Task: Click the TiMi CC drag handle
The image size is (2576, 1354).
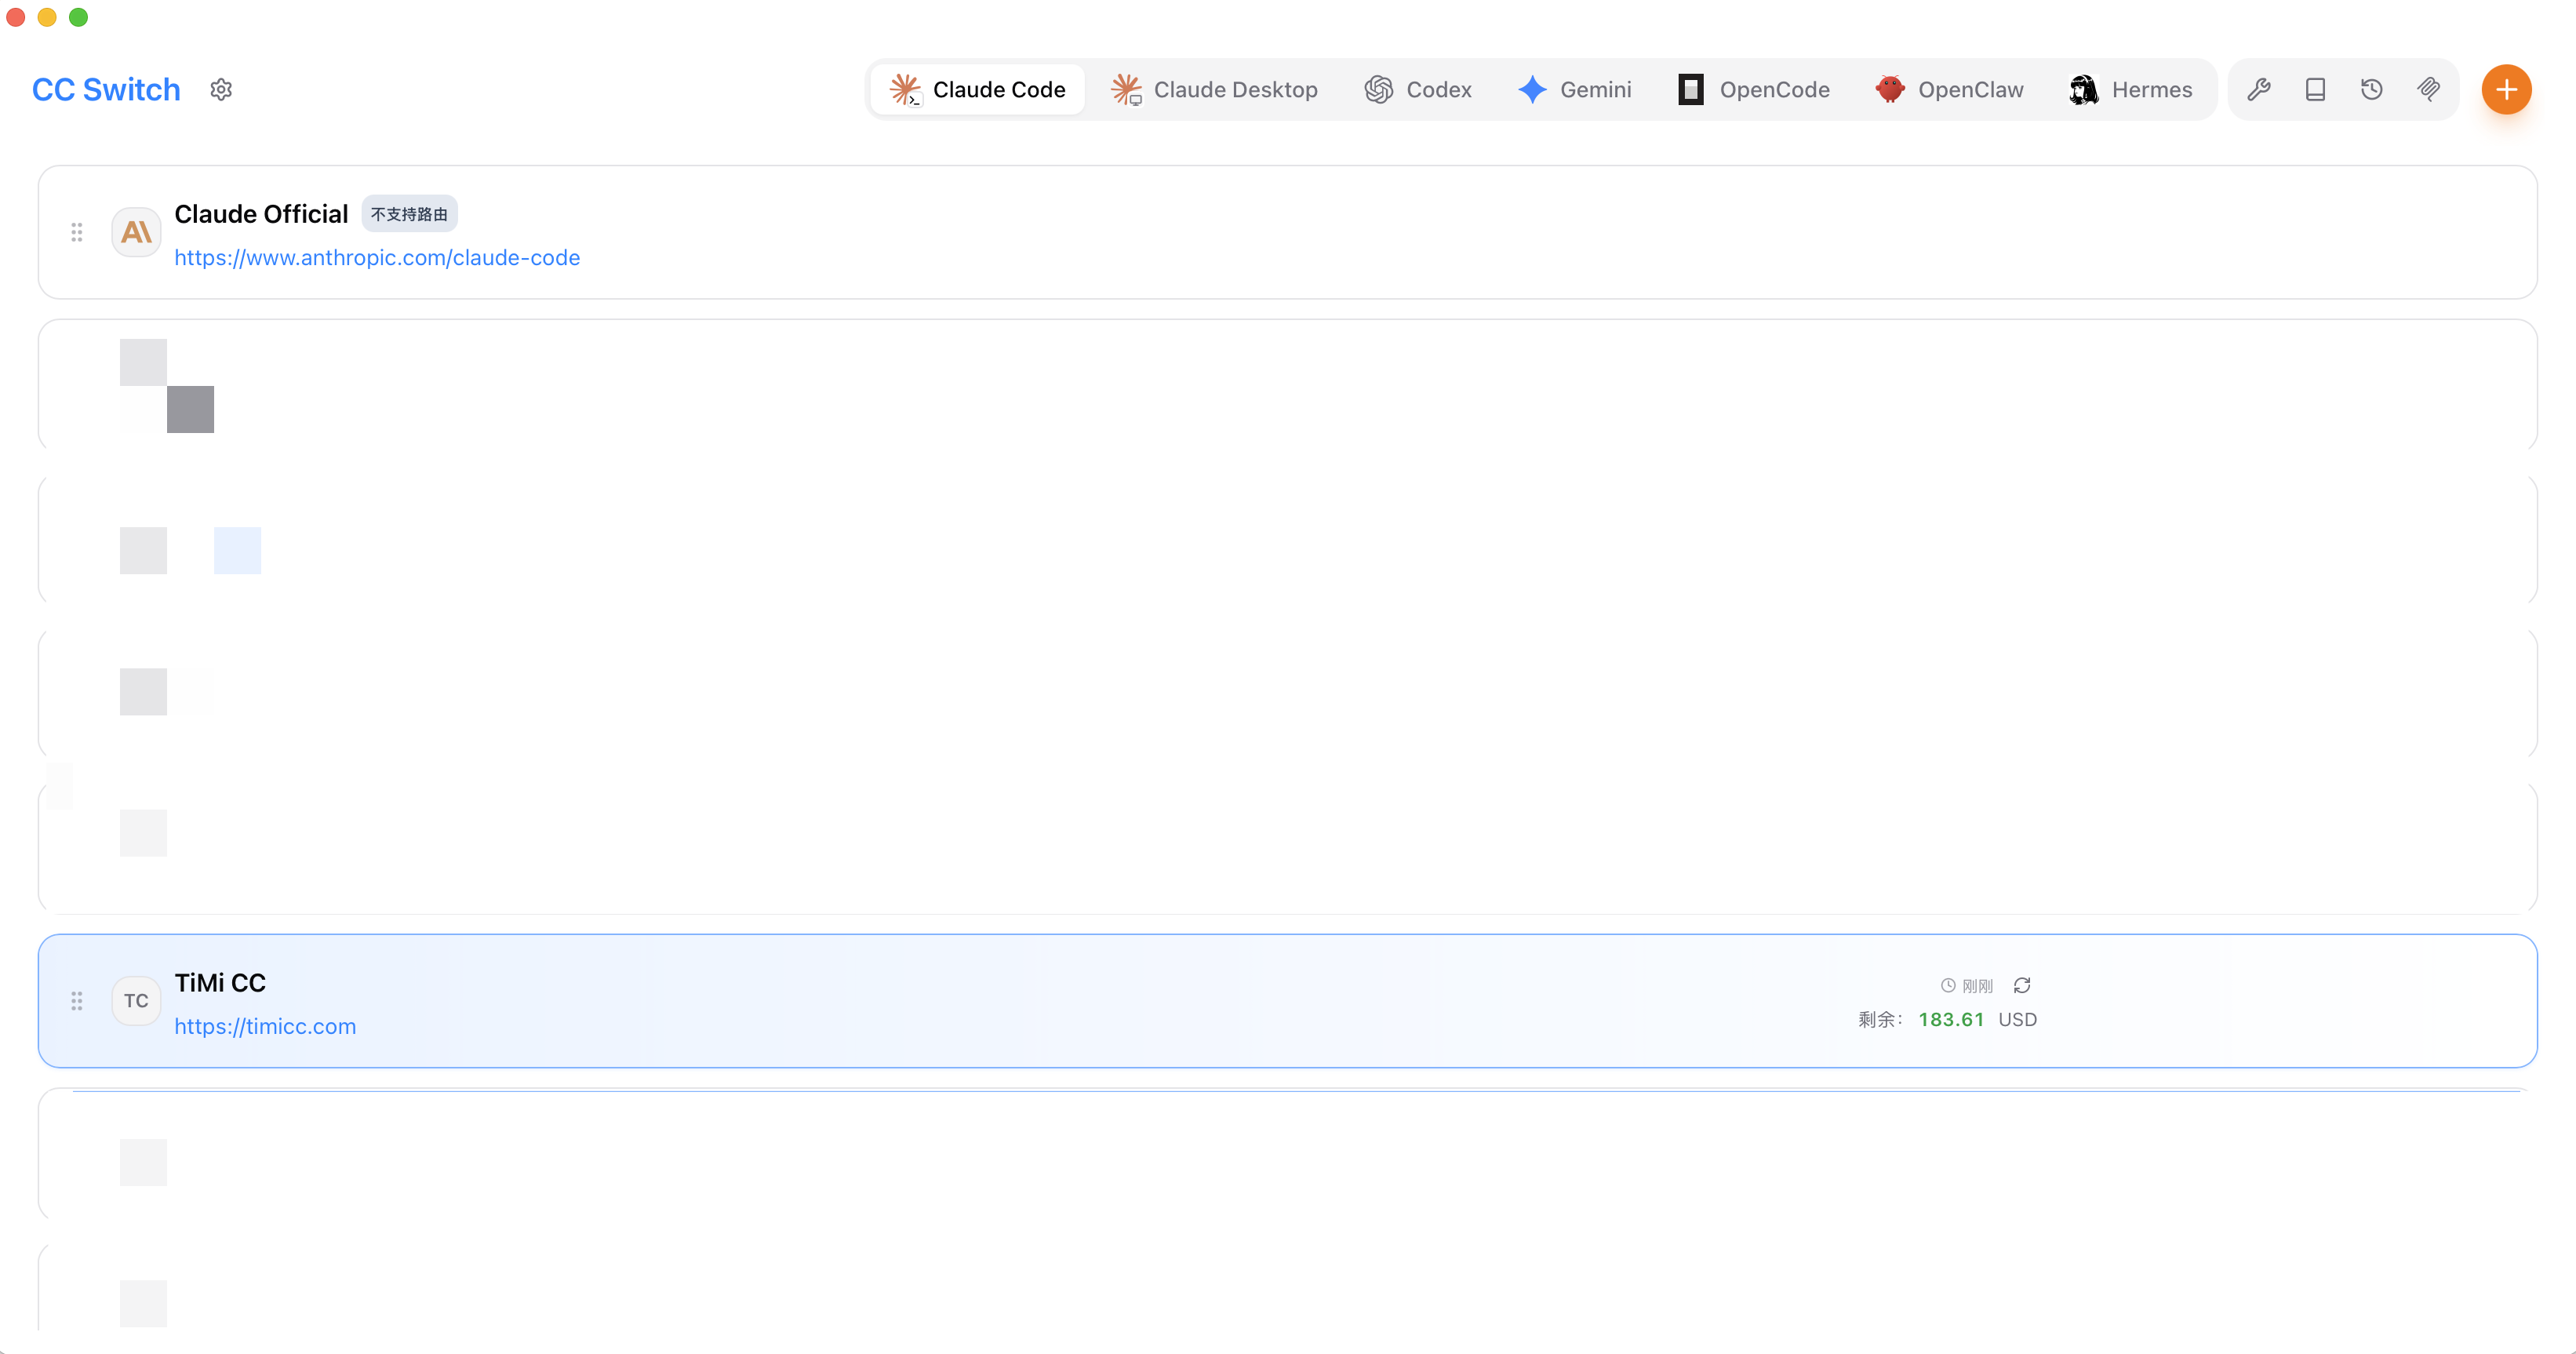Action: (77, 1001)
